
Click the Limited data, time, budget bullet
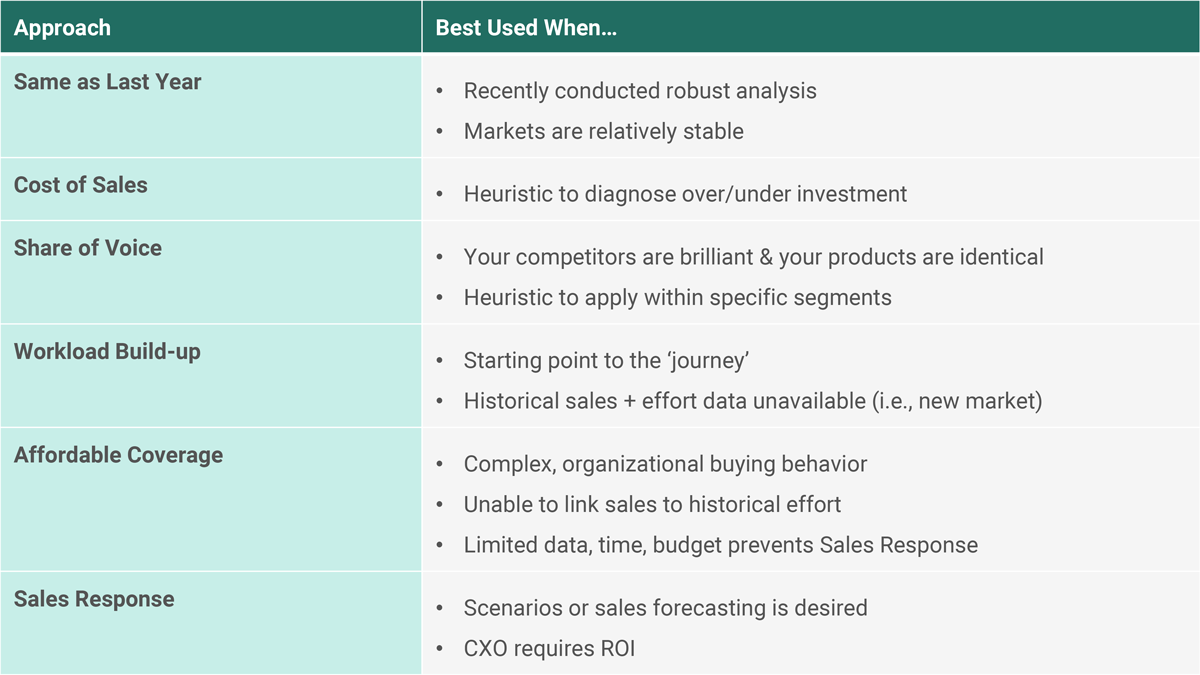click(x=720, y=545)
